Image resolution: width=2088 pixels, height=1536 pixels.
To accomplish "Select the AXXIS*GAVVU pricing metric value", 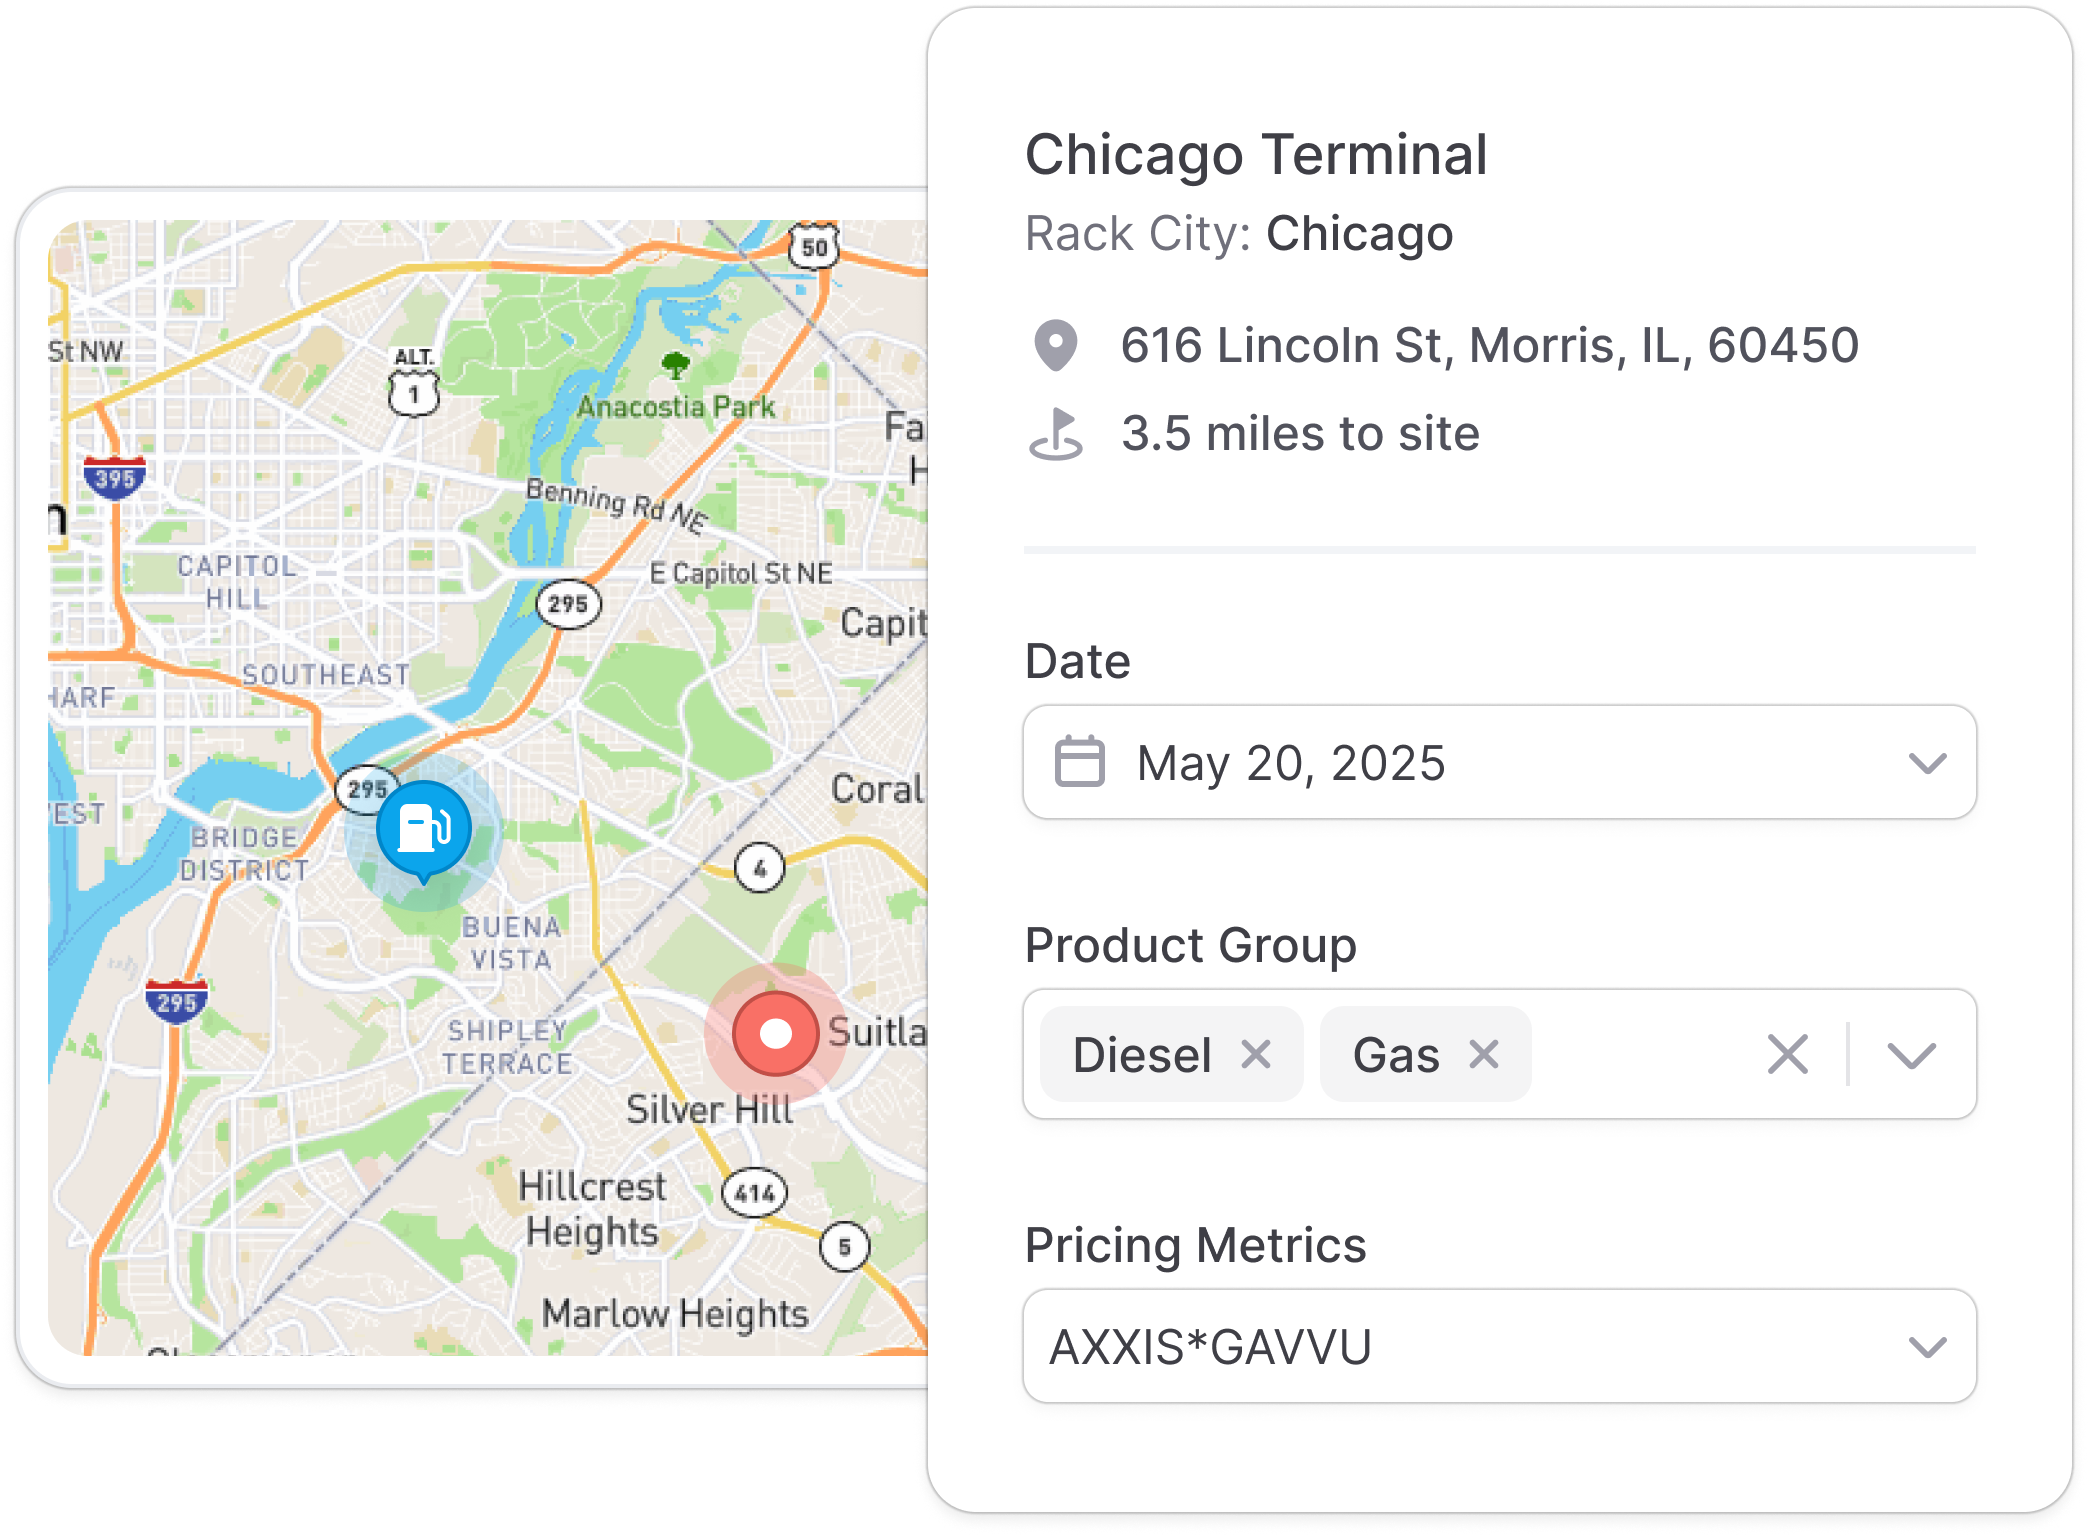I will point(1210,1347).
